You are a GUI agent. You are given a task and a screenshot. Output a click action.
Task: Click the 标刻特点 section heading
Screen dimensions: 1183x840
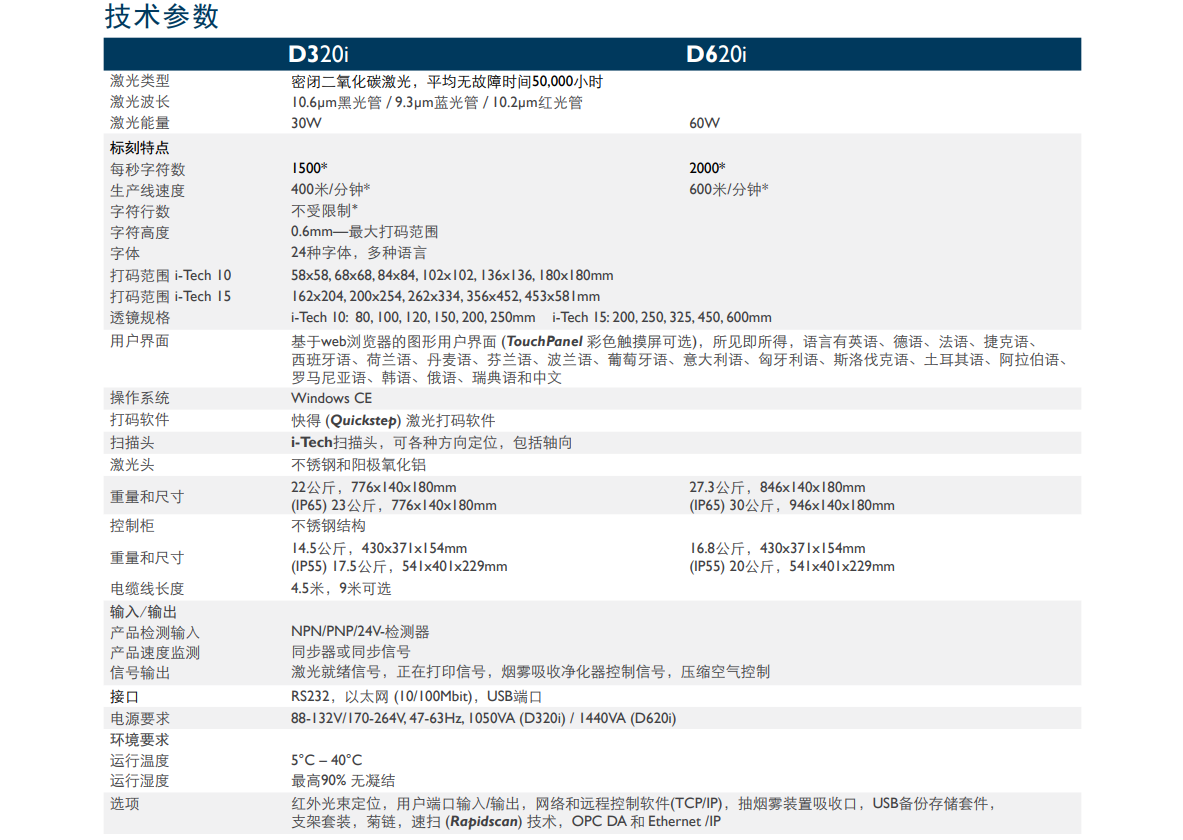click(x=140, y=148)
